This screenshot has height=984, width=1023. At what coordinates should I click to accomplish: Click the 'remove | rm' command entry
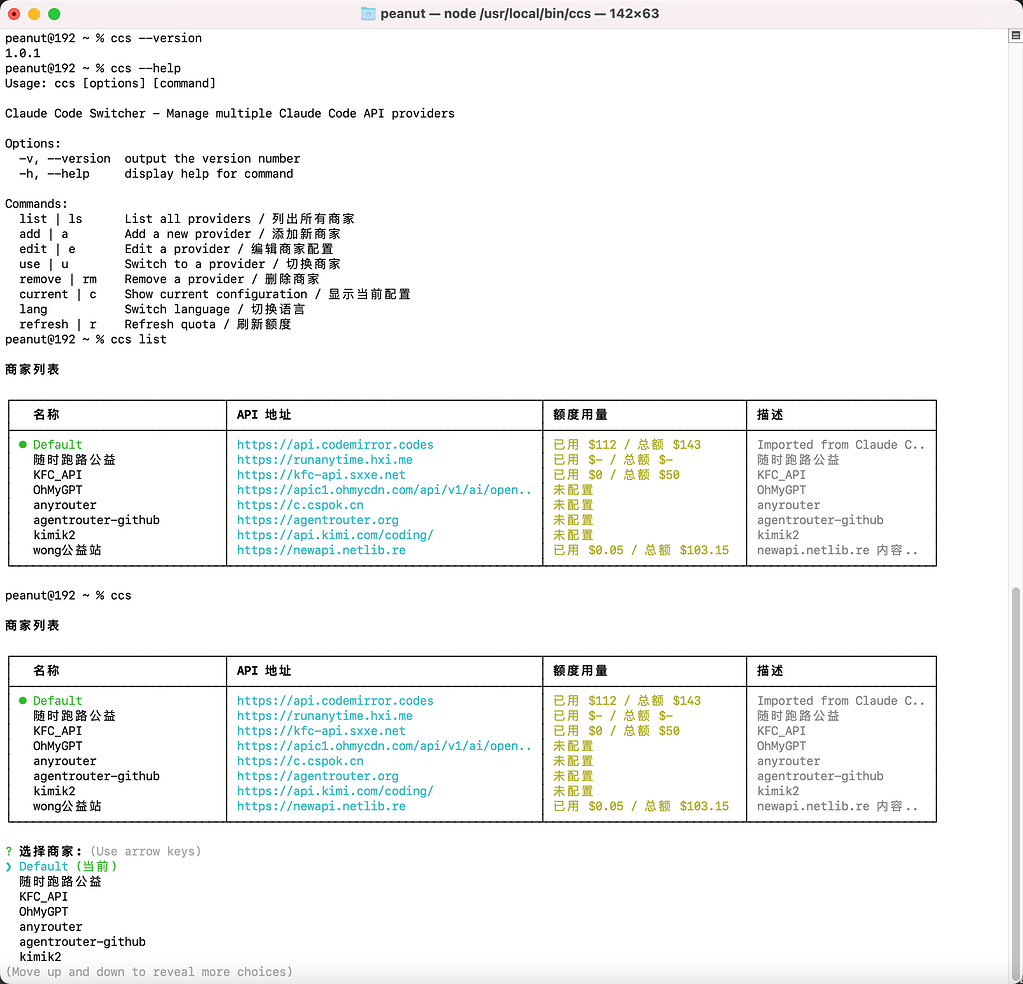point(169,279)
